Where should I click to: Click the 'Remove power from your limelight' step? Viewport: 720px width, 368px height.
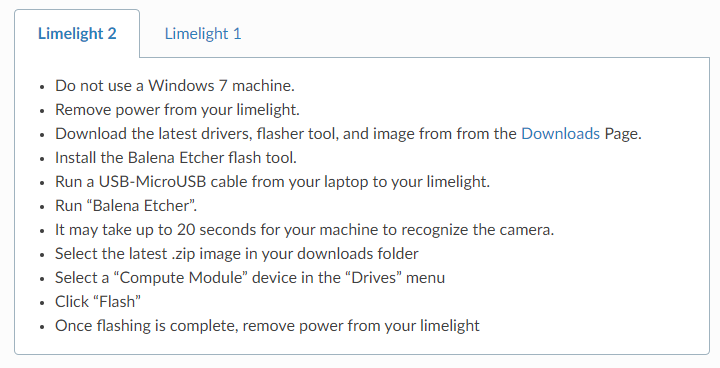[x=177, y=110]
